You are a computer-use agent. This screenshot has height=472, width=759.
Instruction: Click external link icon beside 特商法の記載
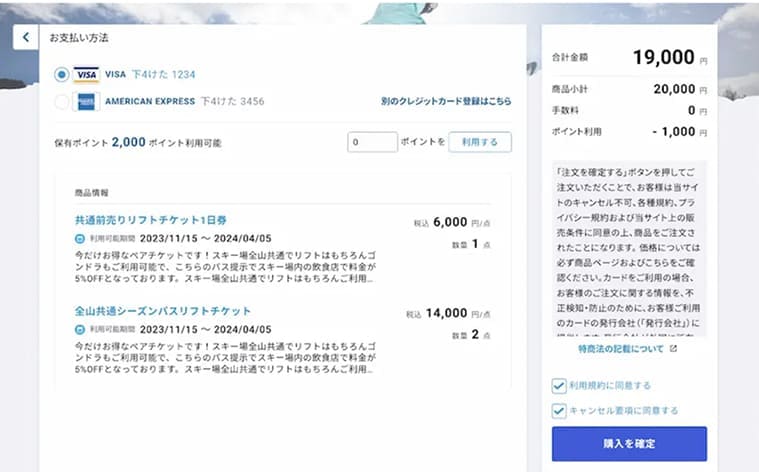point(673,349)
